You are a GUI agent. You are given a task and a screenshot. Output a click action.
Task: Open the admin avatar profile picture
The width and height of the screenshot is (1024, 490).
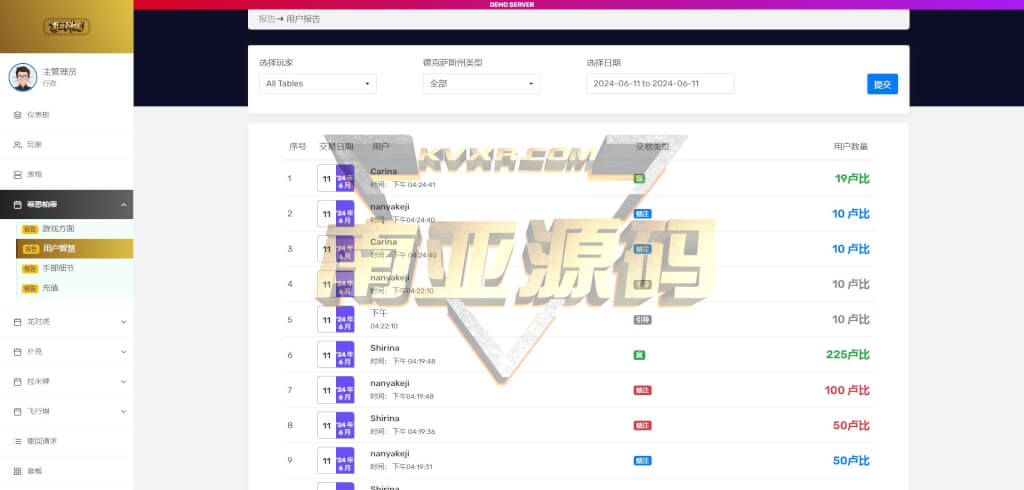pyautogui.click(x=23, y=77)
